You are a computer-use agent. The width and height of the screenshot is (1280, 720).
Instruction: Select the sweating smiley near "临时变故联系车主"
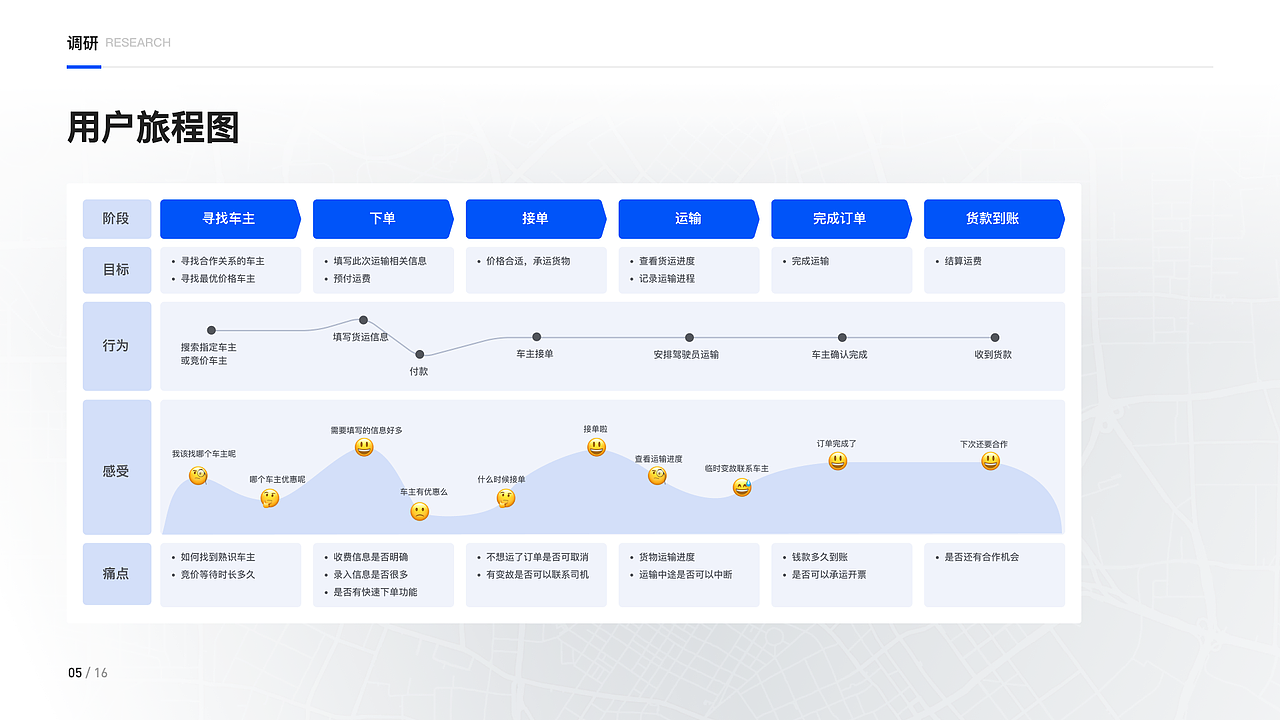(742, 489)
